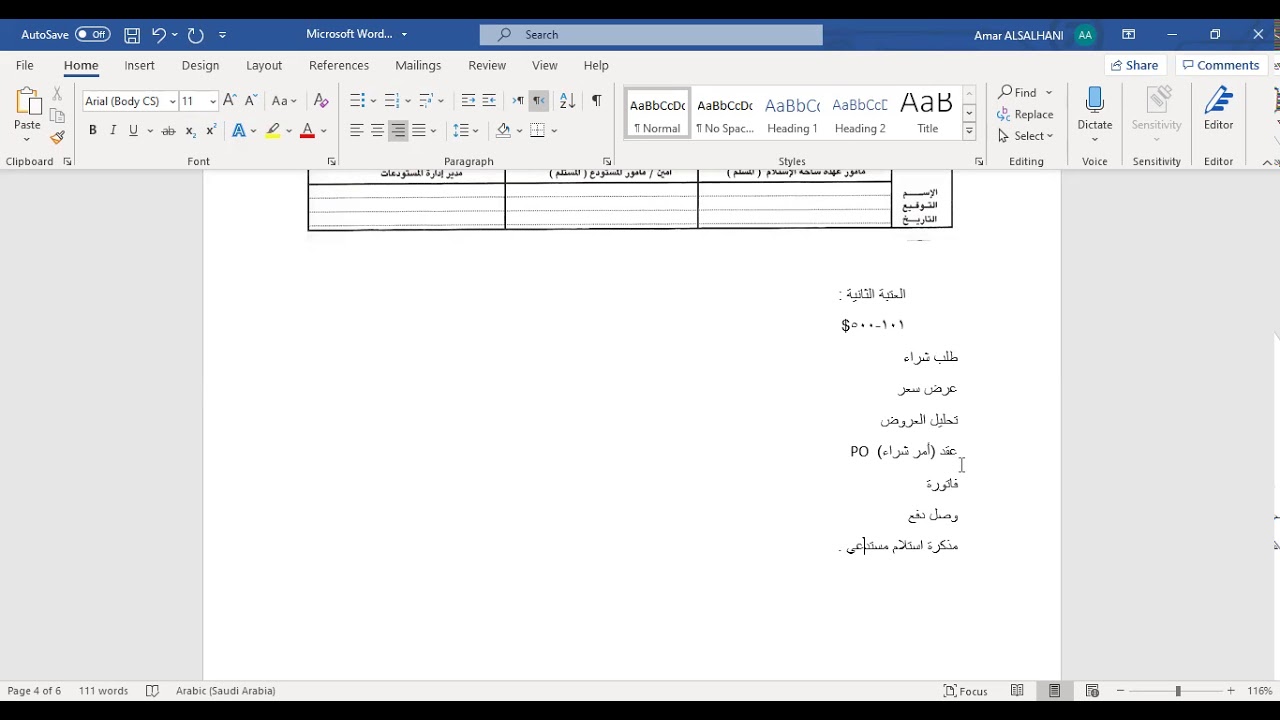
Task: Open the ribbon display options icon
Action: coord(1129,35)
